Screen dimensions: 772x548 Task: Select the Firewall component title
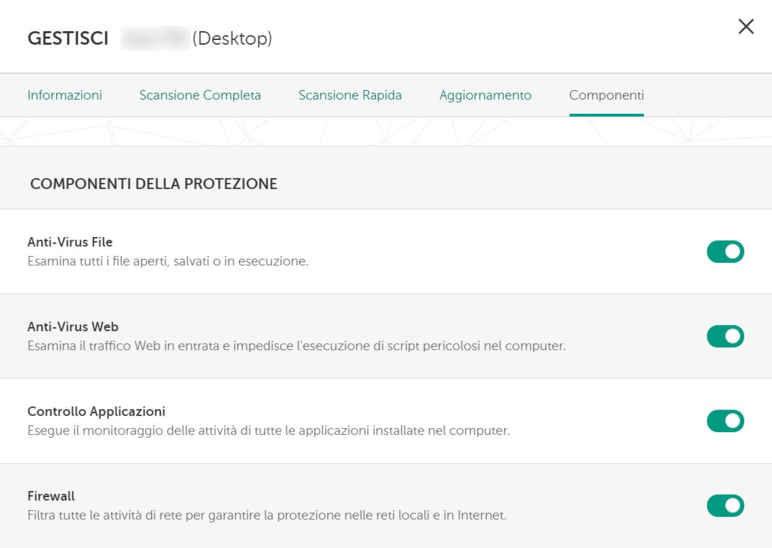click(x=51, y=496)
